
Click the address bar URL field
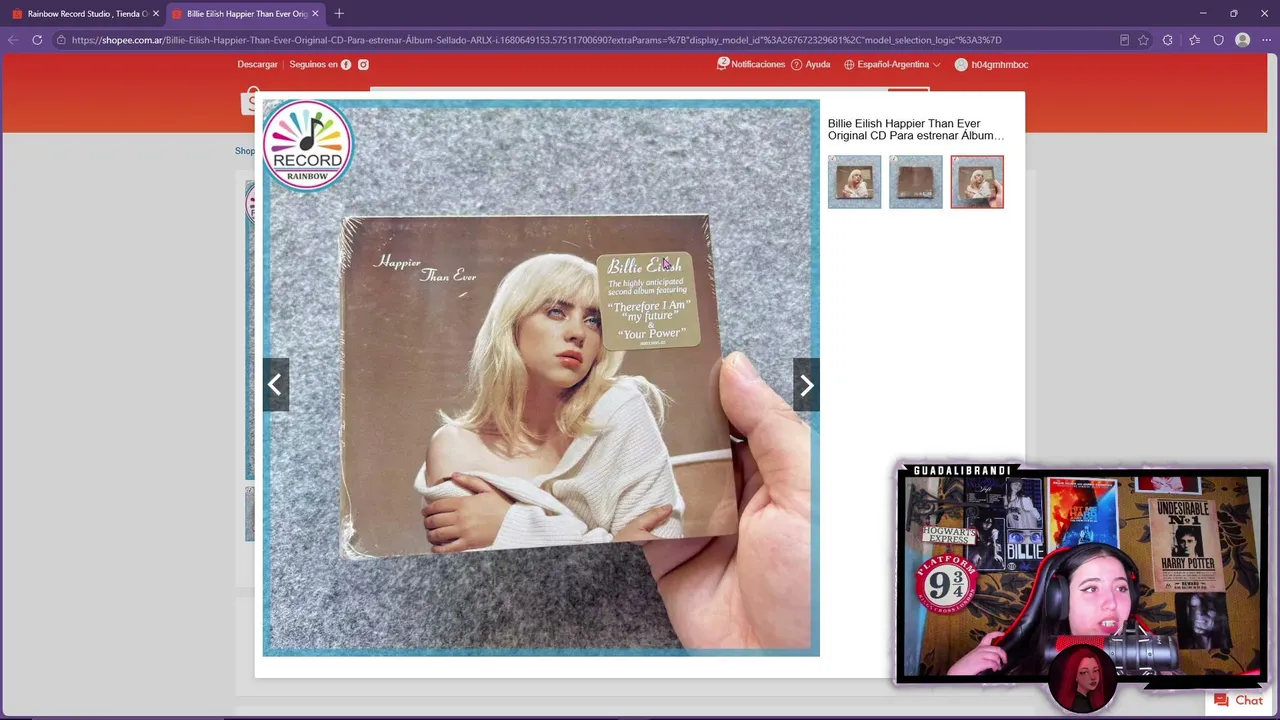(590, 40)
